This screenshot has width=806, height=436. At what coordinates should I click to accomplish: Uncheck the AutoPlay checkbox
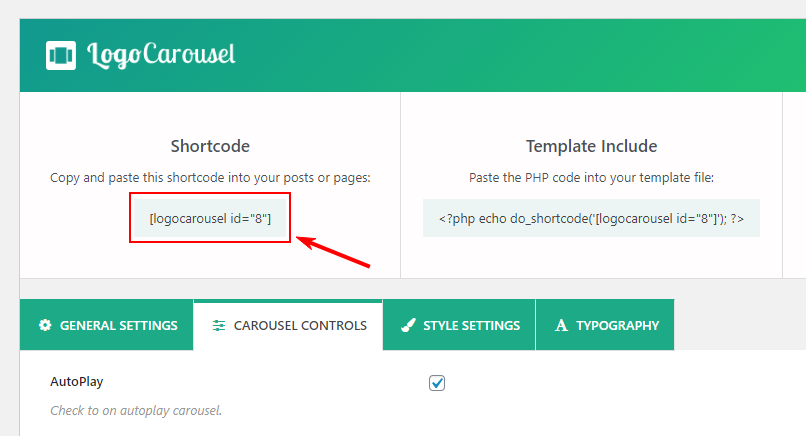click(x=437, y=383)
